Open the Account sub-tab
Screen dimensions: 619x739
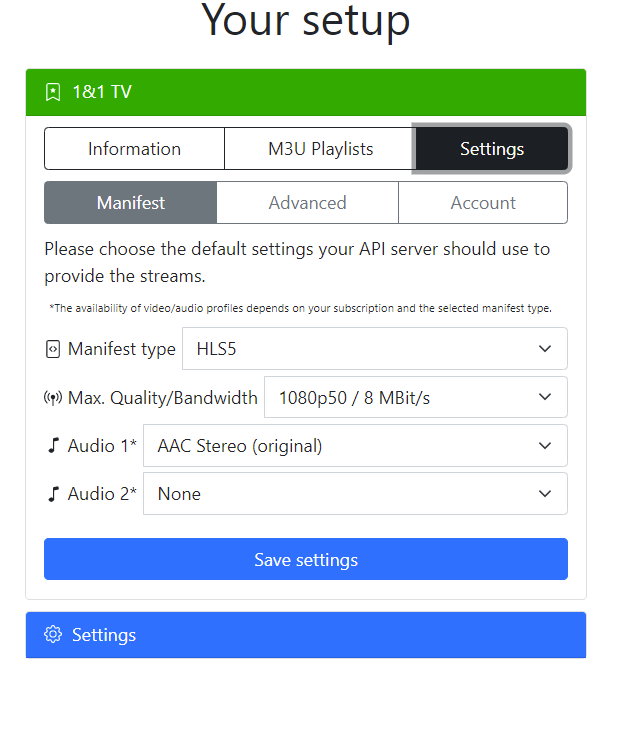click(483, 203)
